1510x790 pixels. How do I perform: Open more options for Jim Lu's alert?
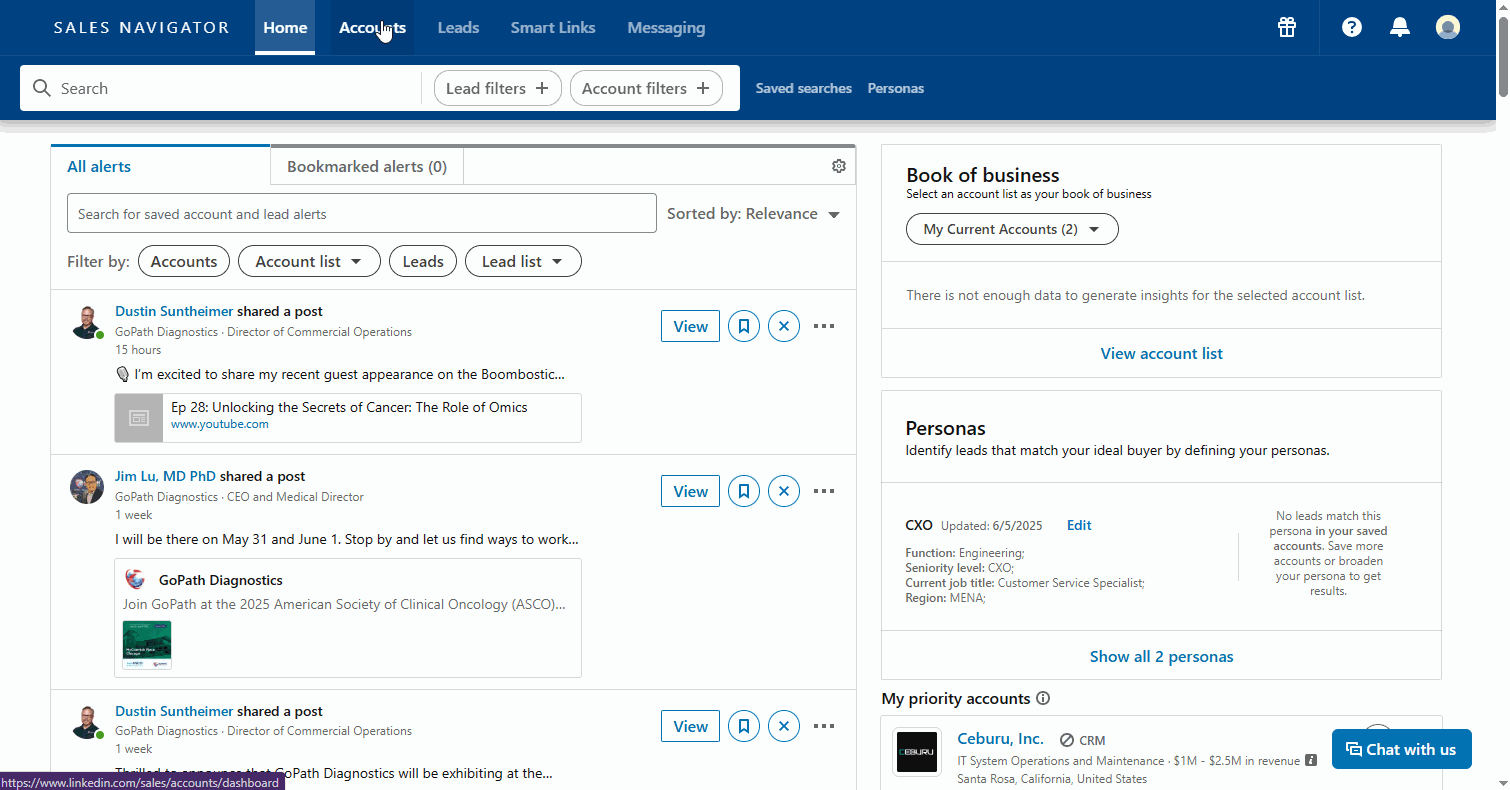pos(824,491)
